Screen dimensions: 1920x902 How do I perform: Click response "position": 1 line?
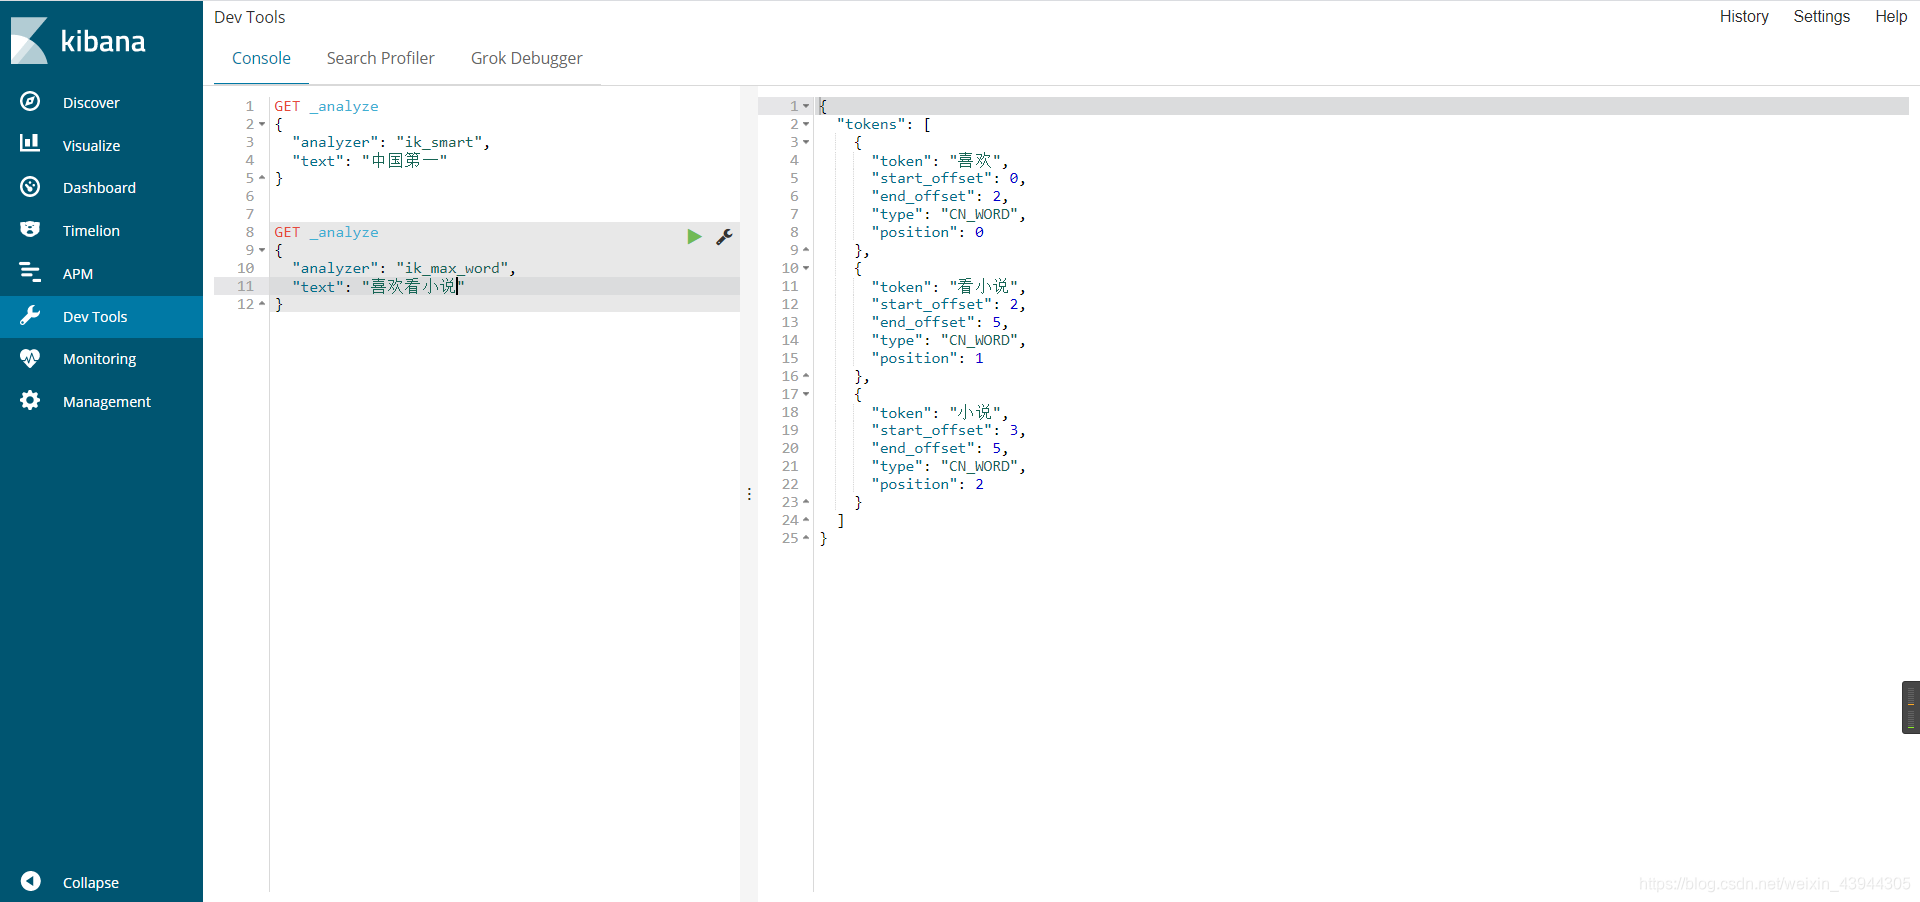[x=927, y=358]
